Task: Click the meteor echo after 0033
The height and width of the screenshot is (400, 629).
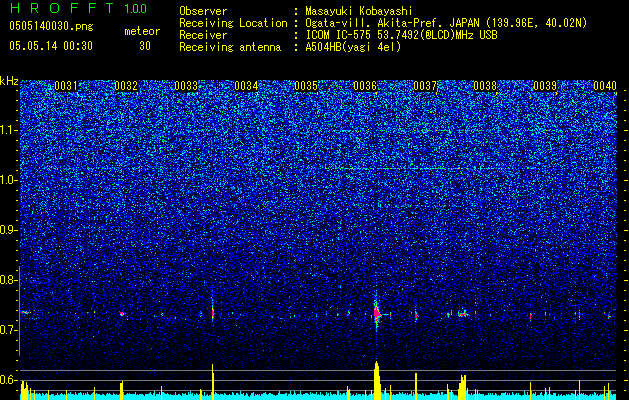Action: coord(213,312)
